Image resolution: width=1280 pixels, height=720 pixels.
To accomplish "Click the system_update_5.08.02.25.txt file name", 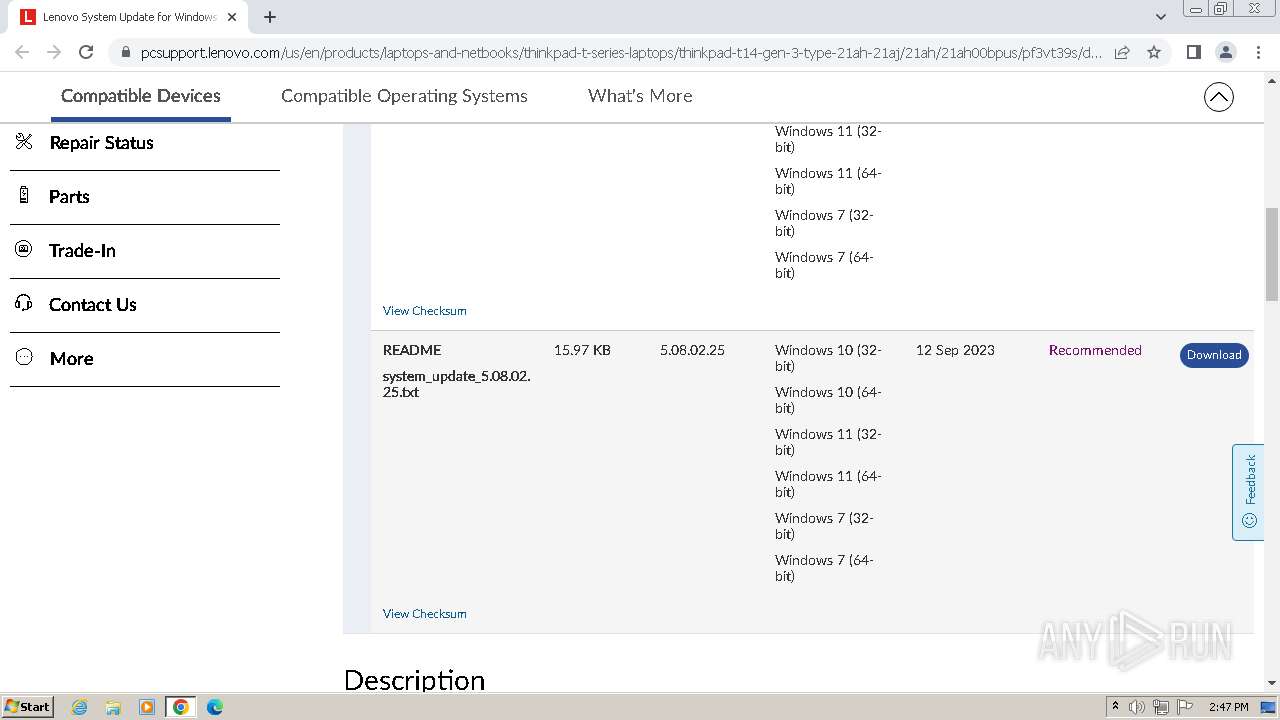I will [456, 384].
